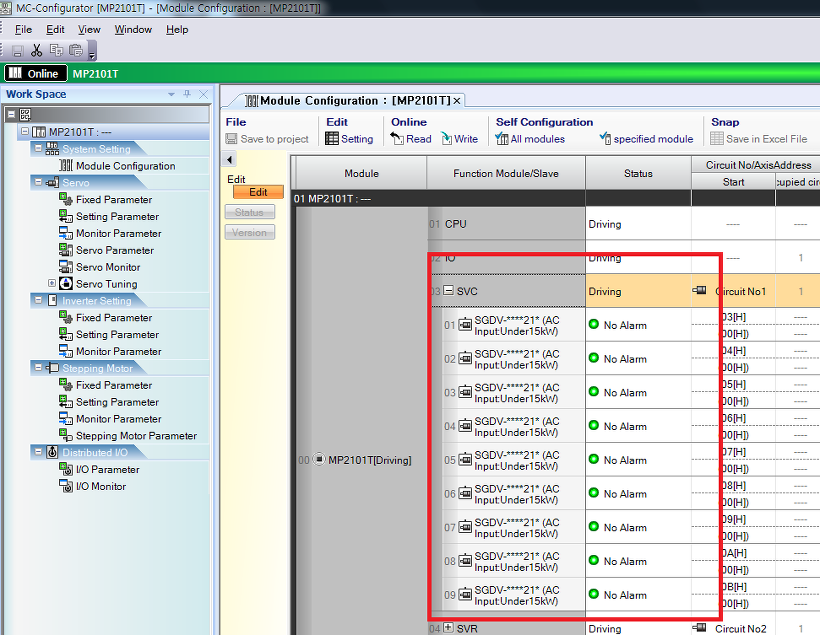Collapse the MP2101T tree node
This screenshot has width=820, height=635.
click(x=25, y=131)
